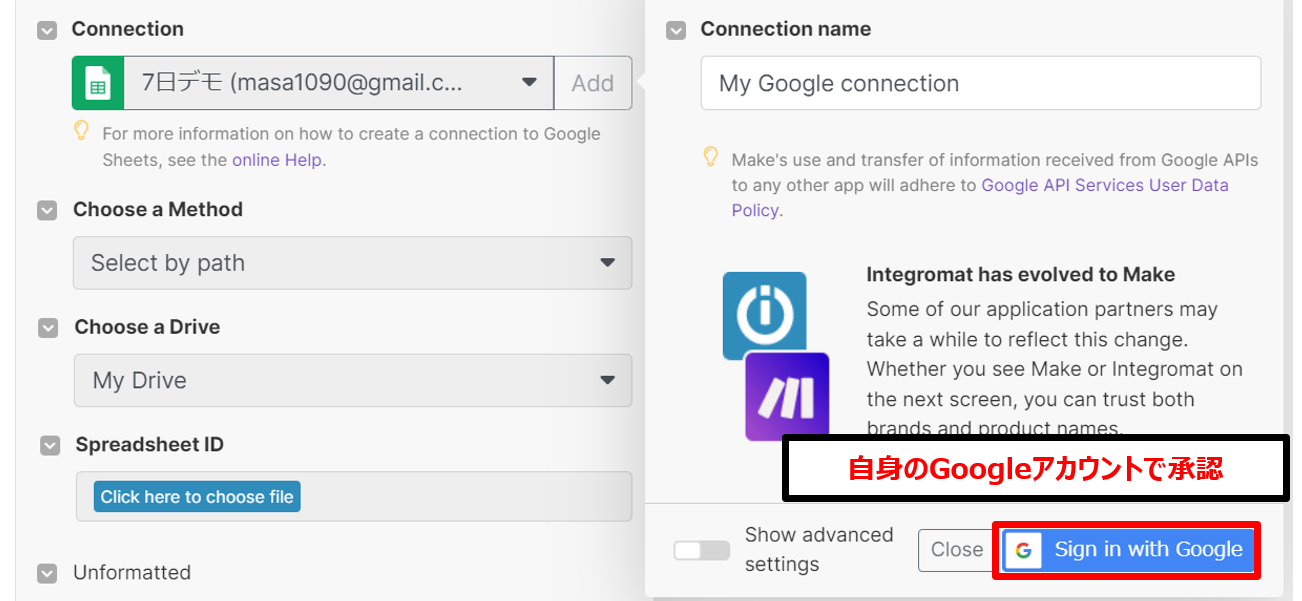Open Google API Services User Data Policy link

point(980,198)
